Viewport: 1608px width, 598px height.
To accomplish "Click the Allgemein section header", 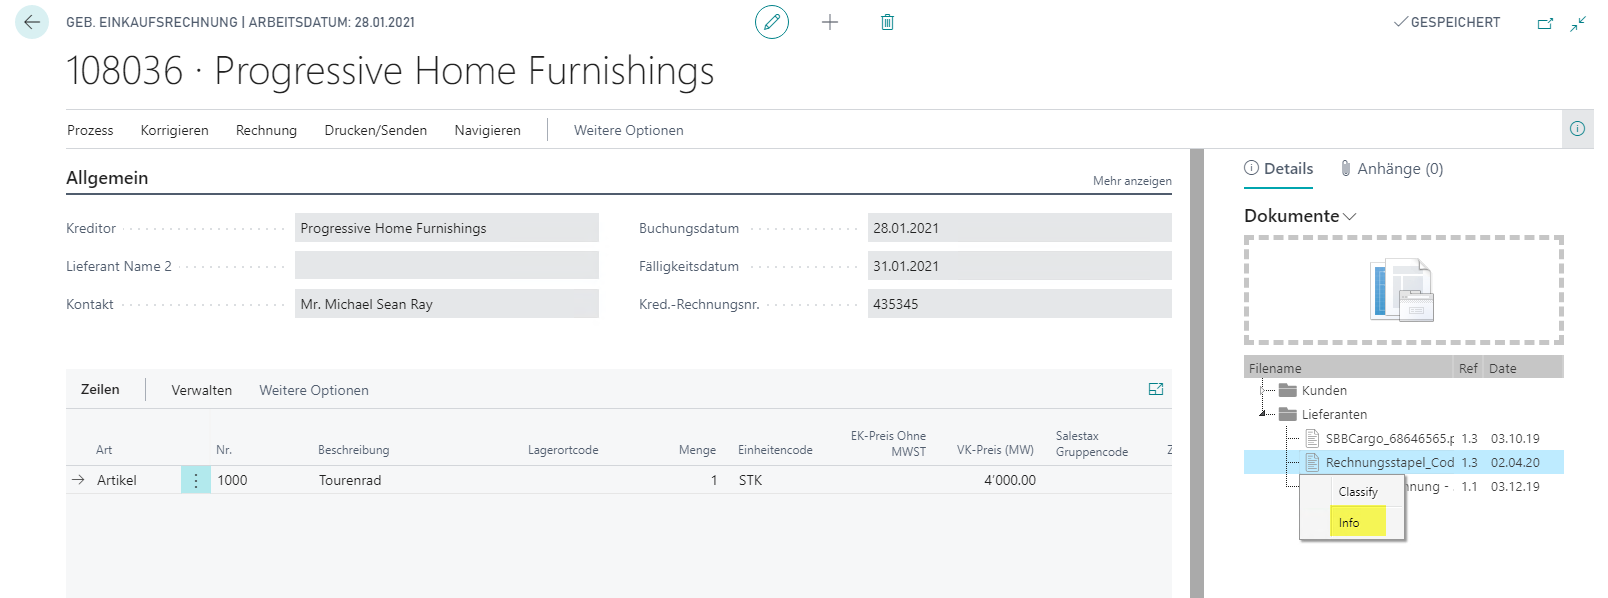I will pyautogui.click(x=107, y=178).
